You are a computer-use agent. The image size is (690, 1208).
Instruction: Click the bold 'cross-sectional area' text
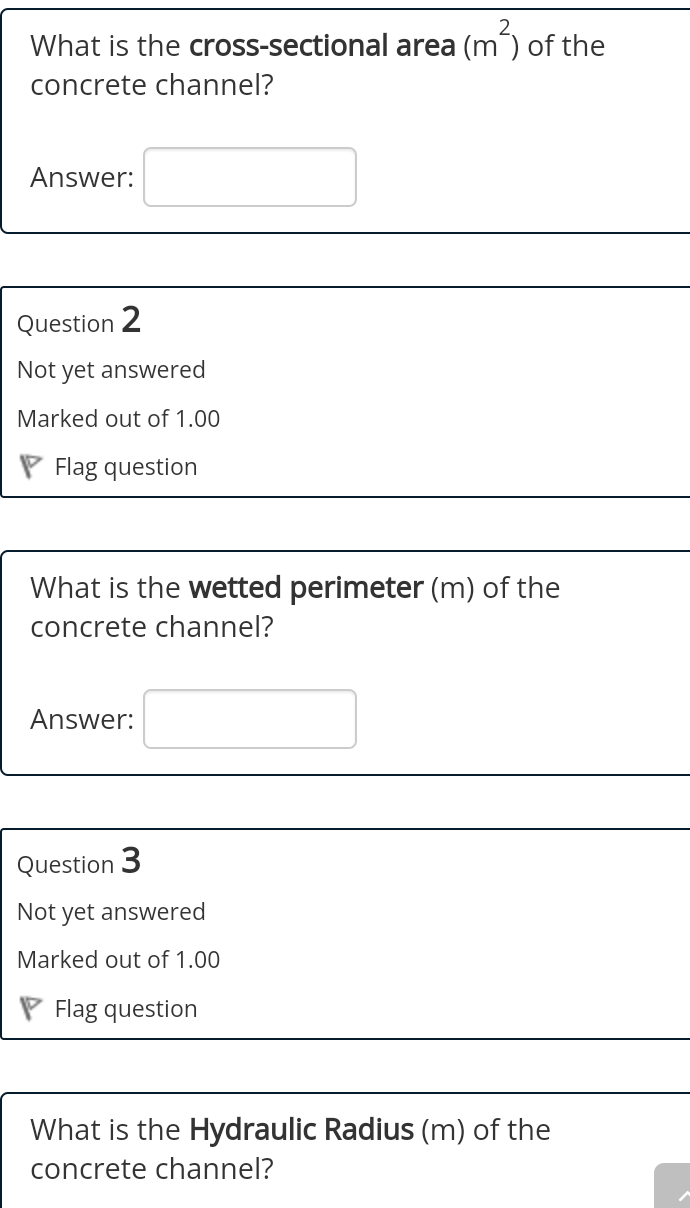coord(322,46)
